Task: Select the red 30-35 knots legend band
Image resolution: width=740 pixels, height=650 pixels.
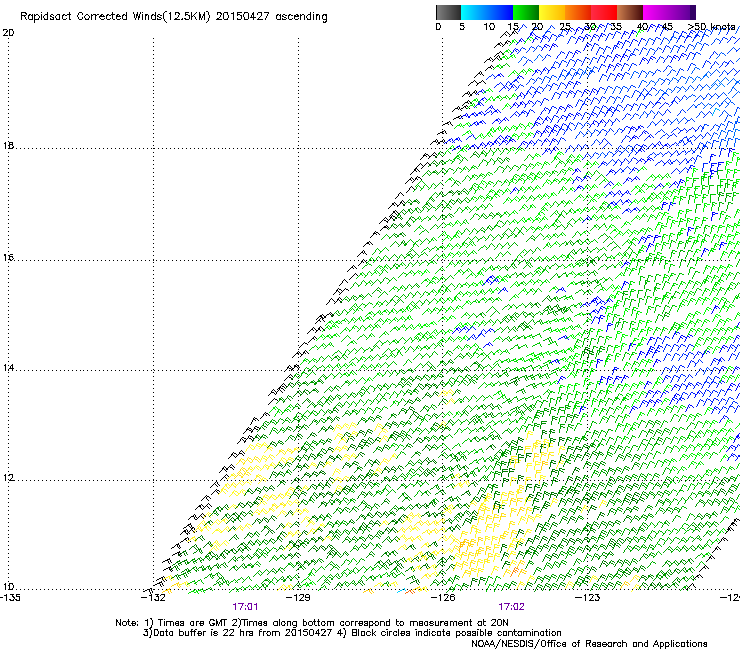Action: [x=604, y=12]
